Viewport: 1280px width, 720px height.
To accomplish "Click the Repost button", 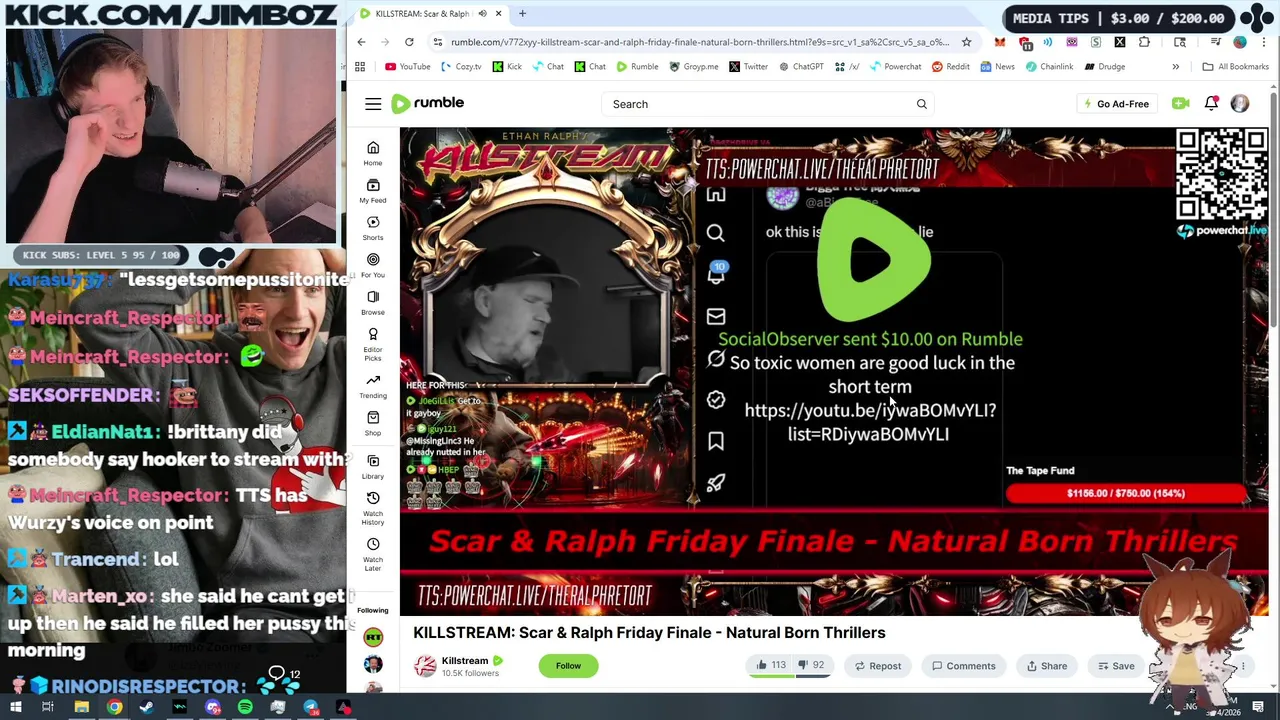I will [878, 666].
